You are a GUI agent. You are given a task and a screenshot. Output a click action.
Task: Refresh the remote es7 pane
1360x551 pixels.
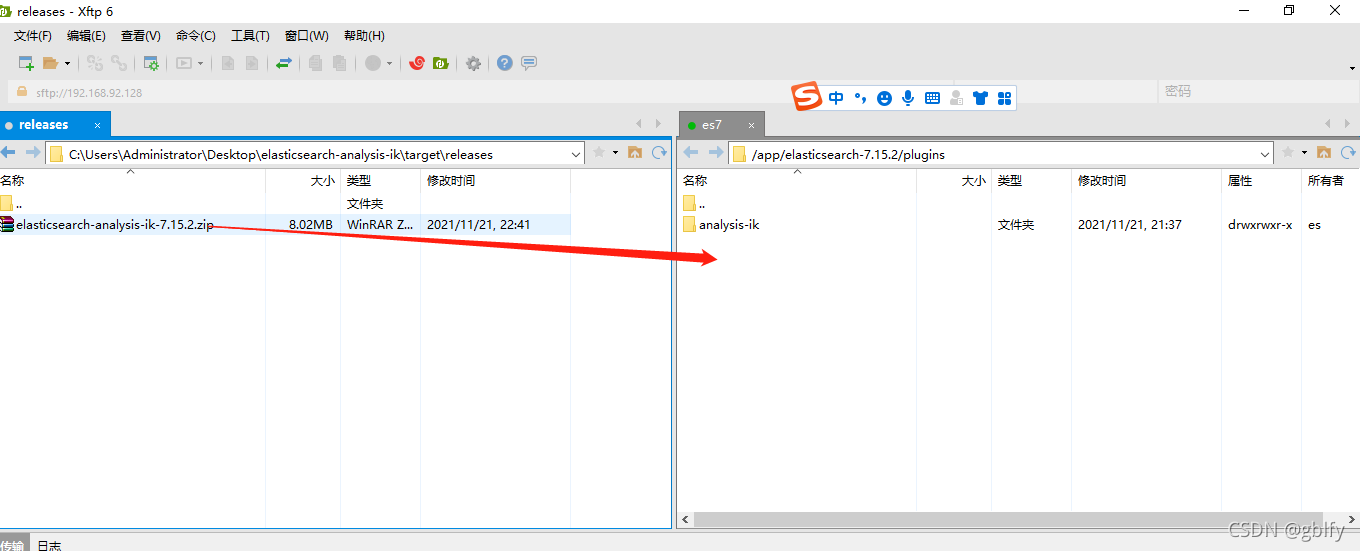click(x=1348, y=153)
